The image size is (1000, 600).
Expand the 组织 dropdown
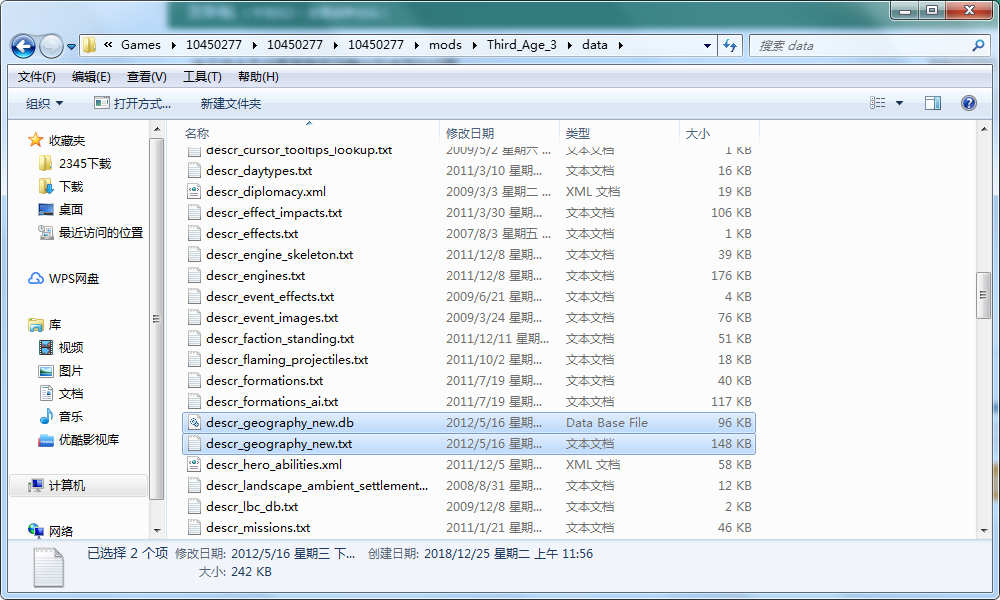[x=44, y=103]
